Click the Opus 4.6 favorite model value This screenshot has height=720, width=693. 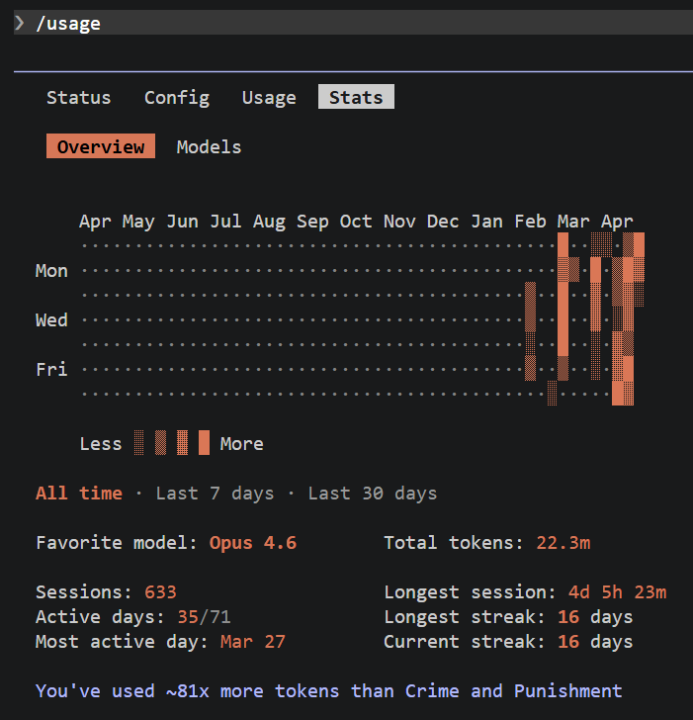click(x=253, y=543)
